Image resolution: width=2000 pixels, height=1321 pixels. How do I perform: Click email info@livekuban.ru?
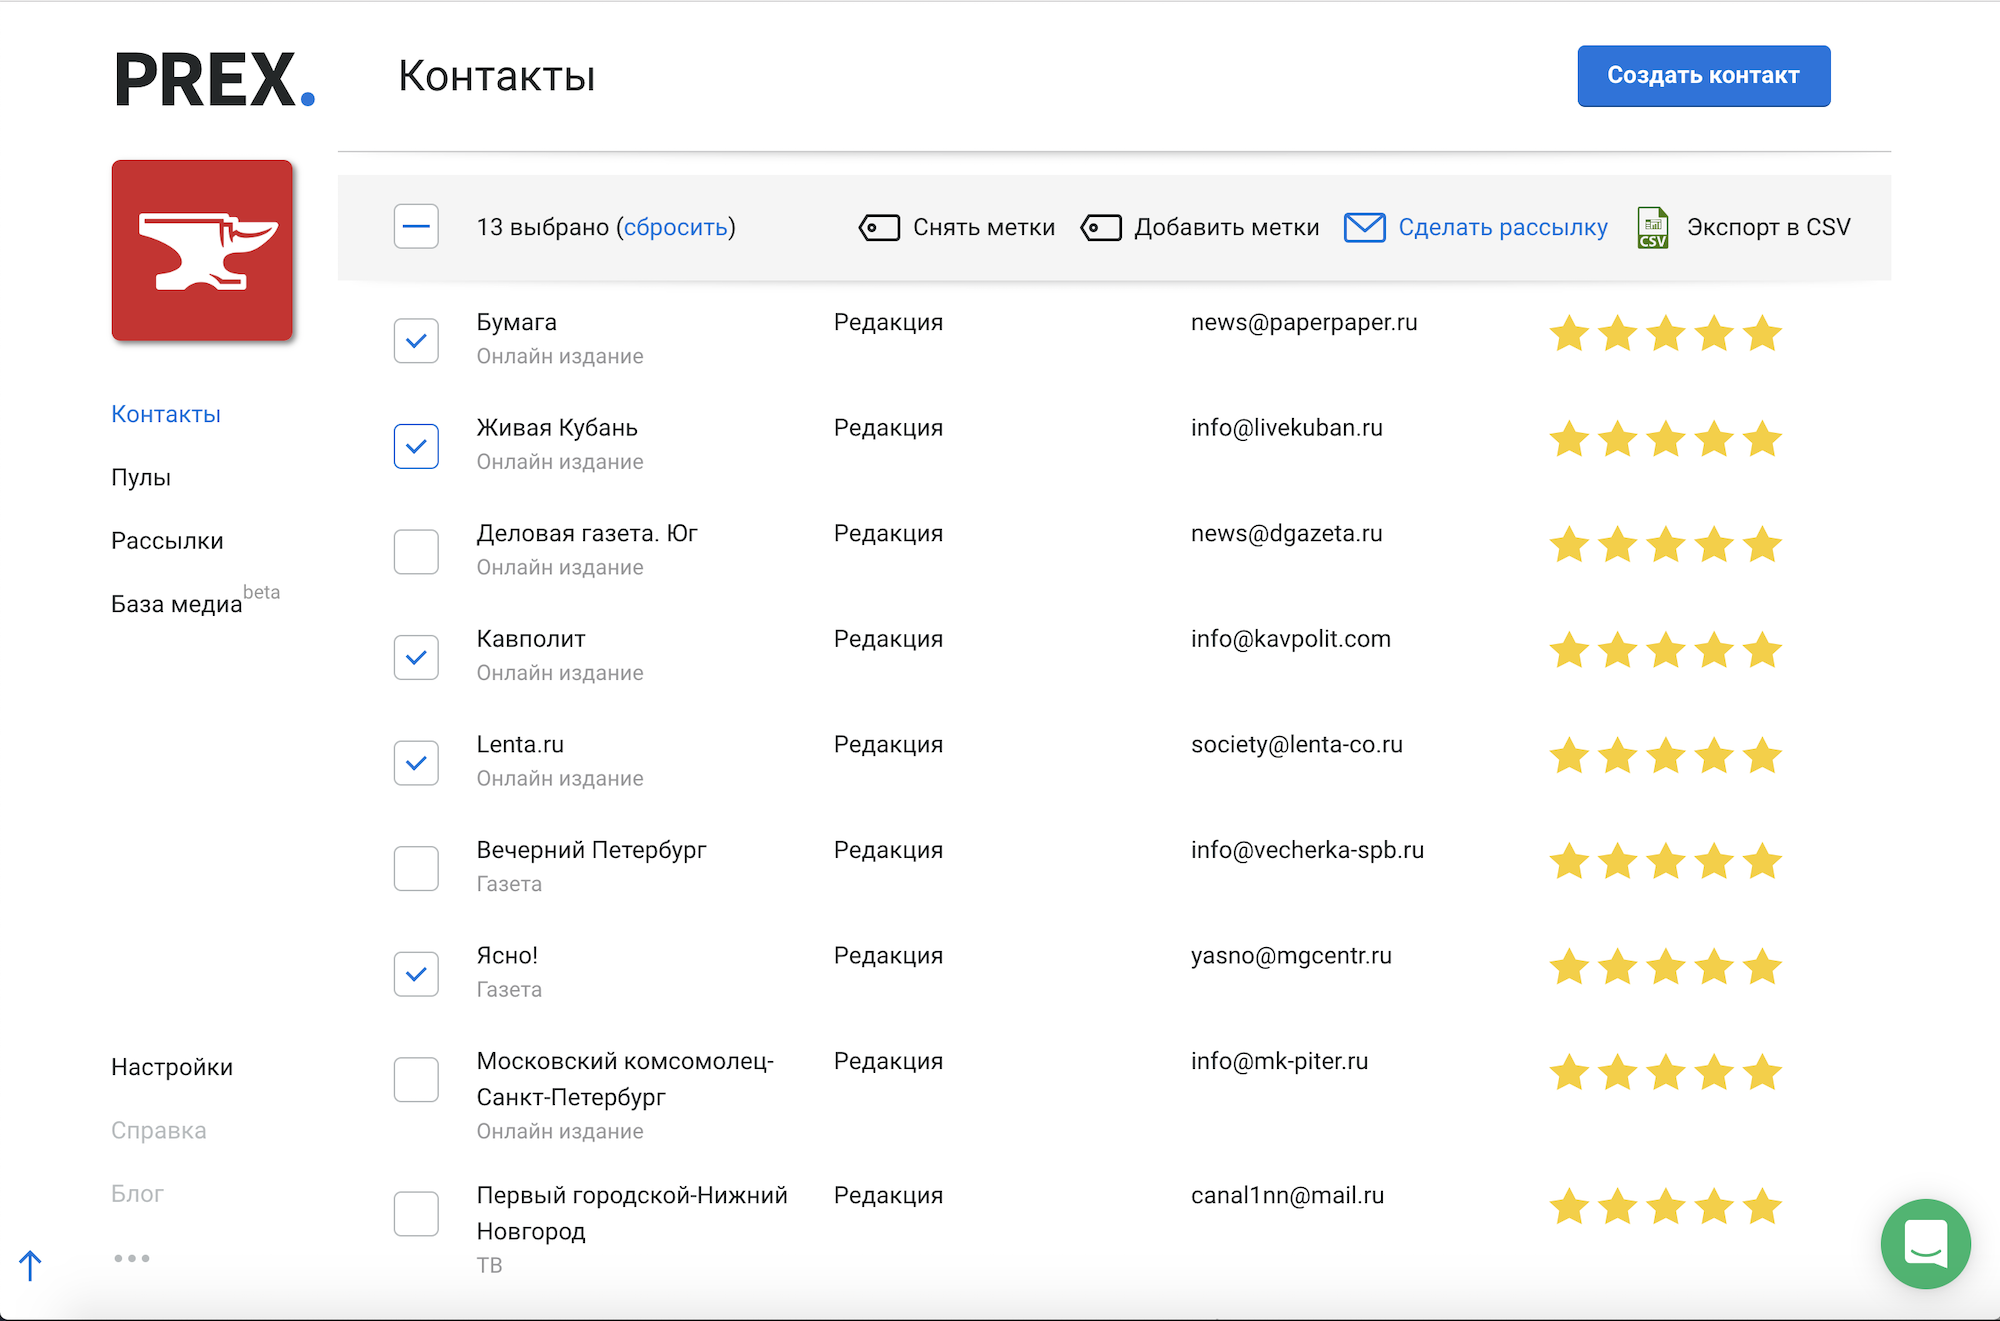pos(1287,428)
